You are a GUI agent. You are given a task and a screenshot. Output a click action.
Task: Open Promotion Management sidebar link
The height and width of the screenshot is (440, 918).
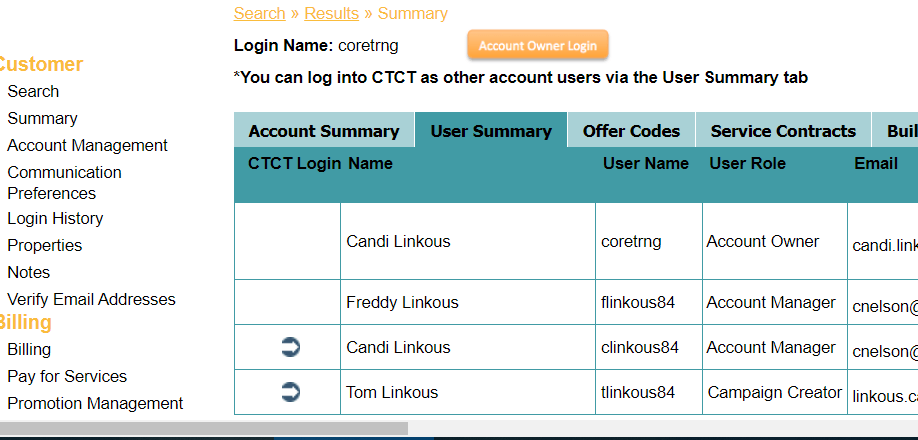pyautogui.click(x=95, y=403)
